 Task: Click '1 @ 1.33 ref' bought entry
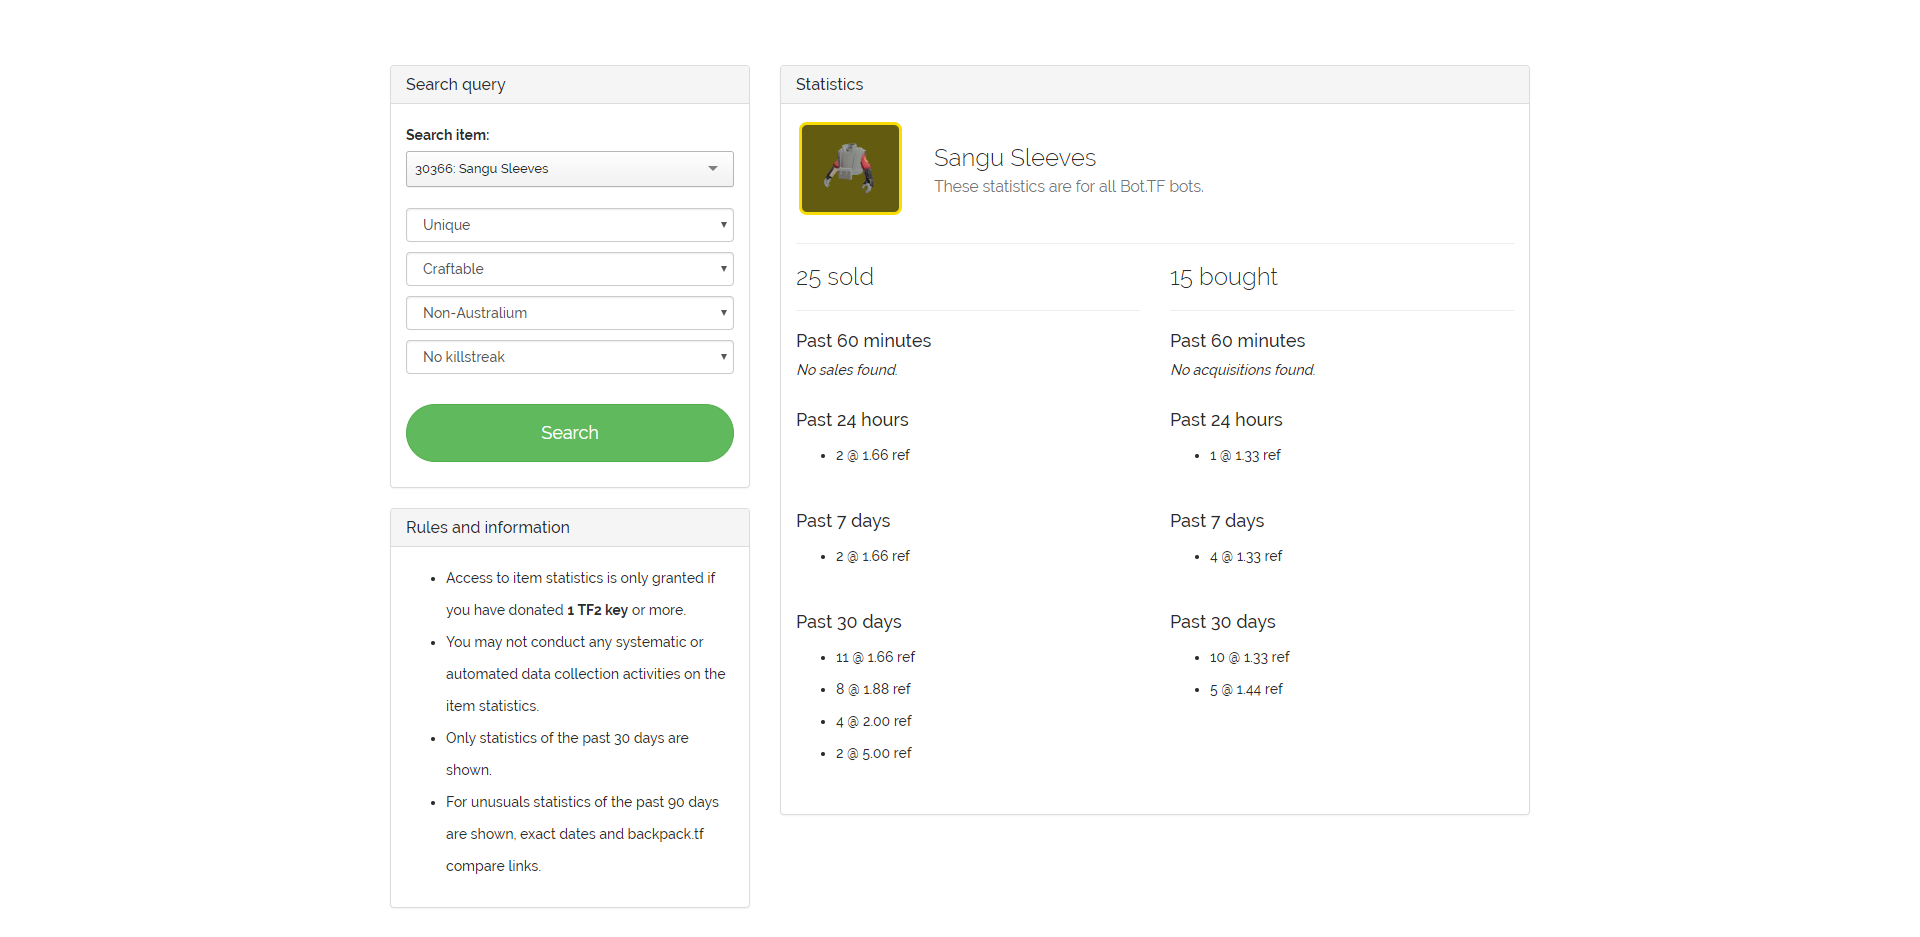(x=1245, y=455)
